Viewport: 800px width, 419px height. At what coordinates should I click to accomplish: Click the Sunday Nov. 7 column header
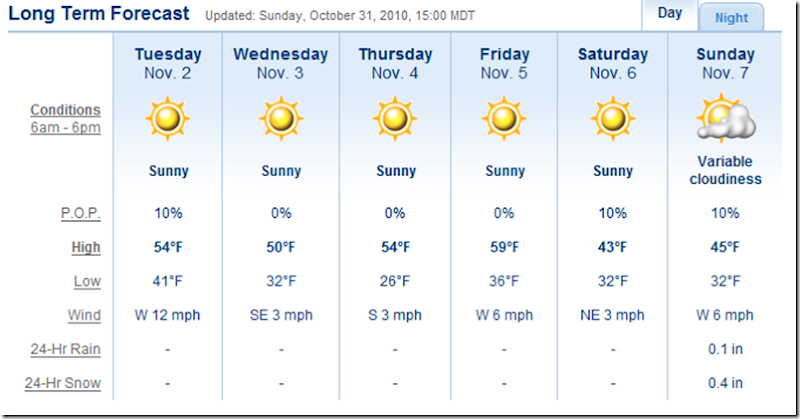[725, 63]
